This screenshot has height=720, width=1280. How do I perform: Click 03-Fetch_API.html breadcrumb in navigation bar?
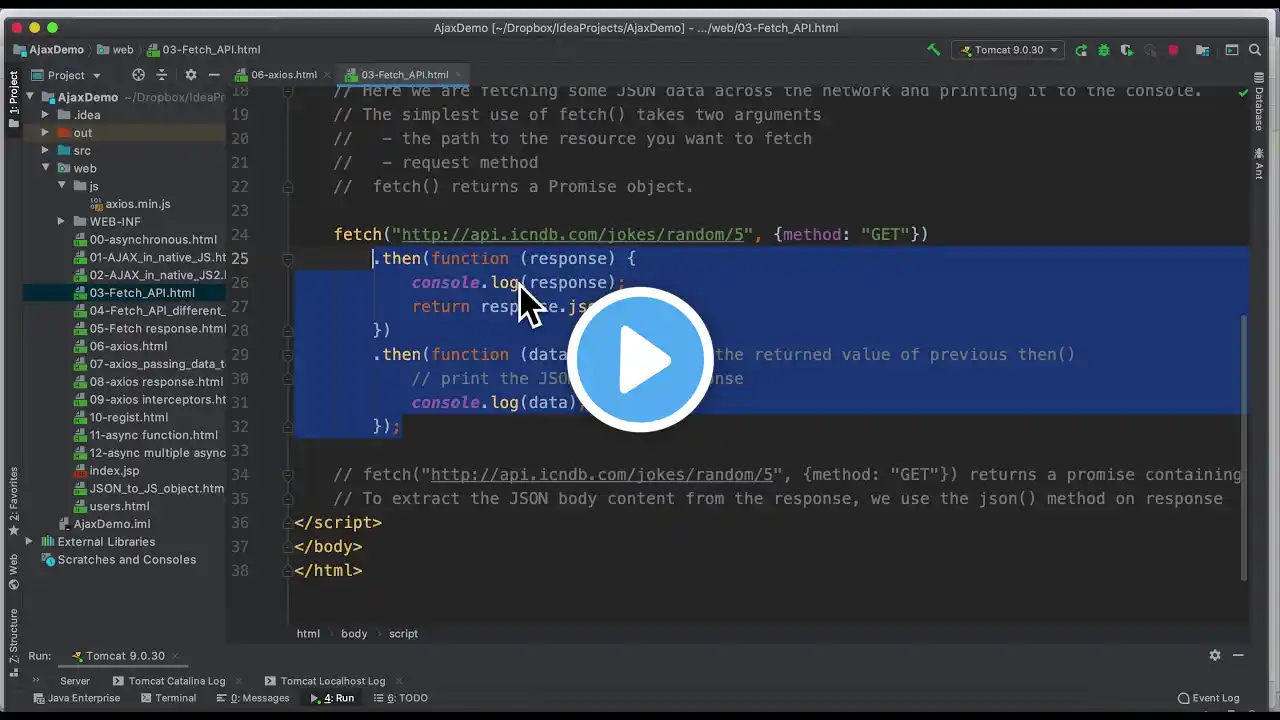click(x=204, y=50)
